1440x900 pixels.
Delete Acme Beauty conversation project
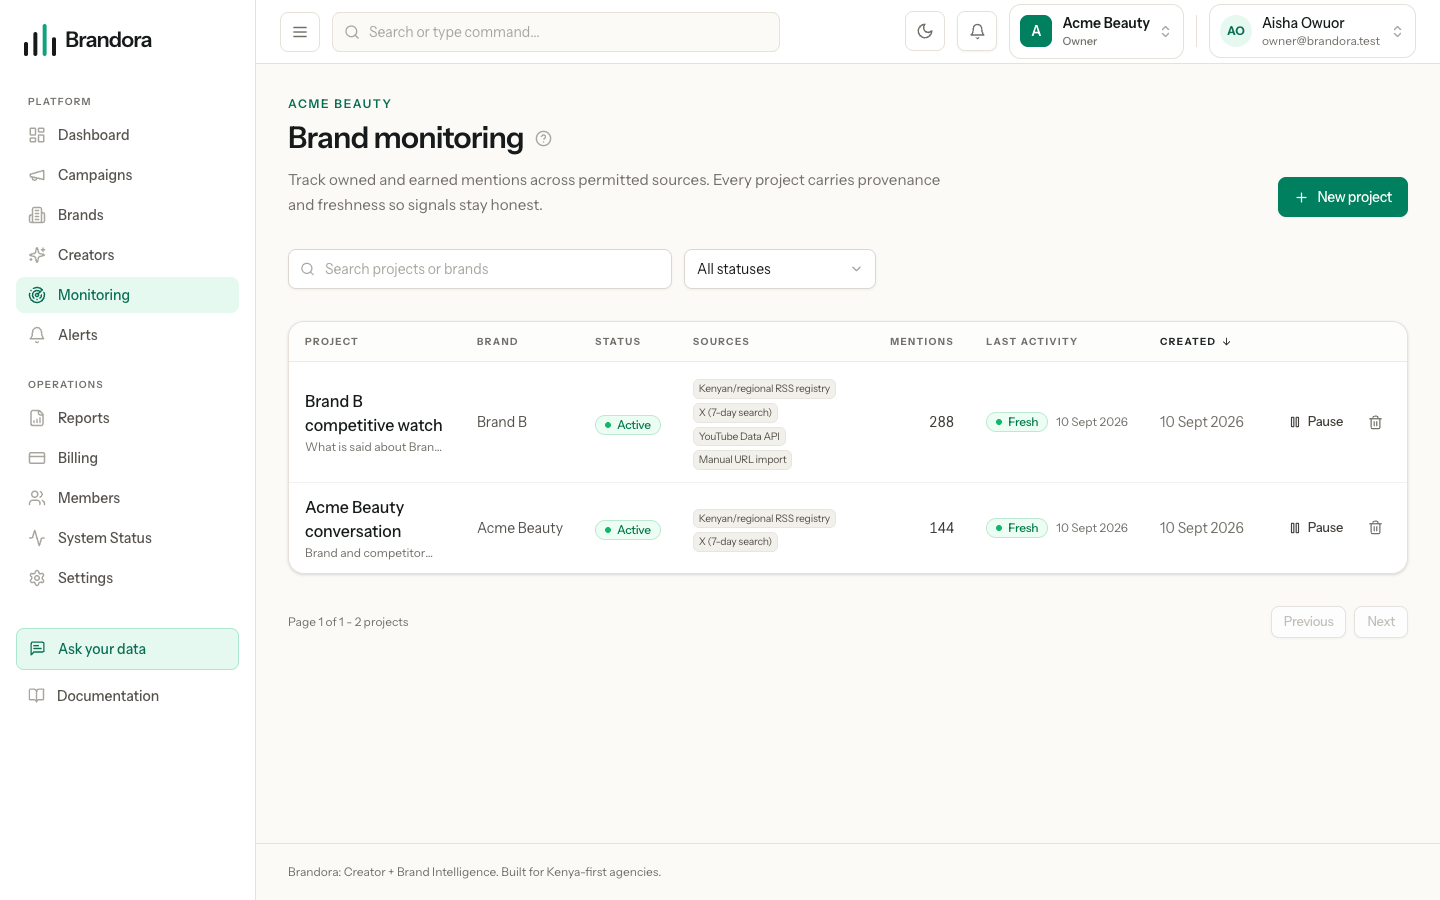pos(1375,528)
